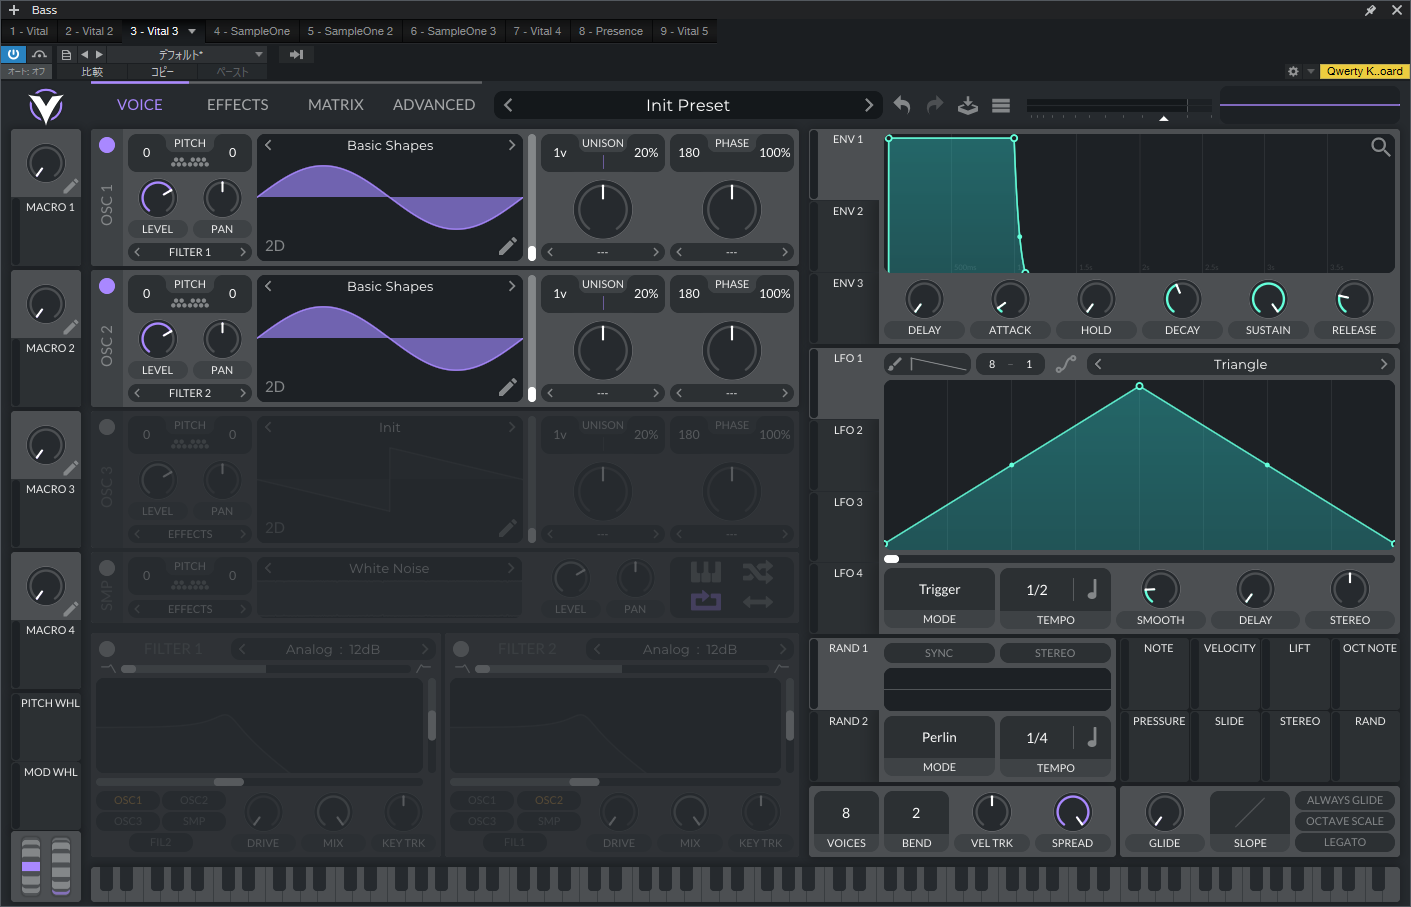Save the preset with the download icon

coord(968,105)
